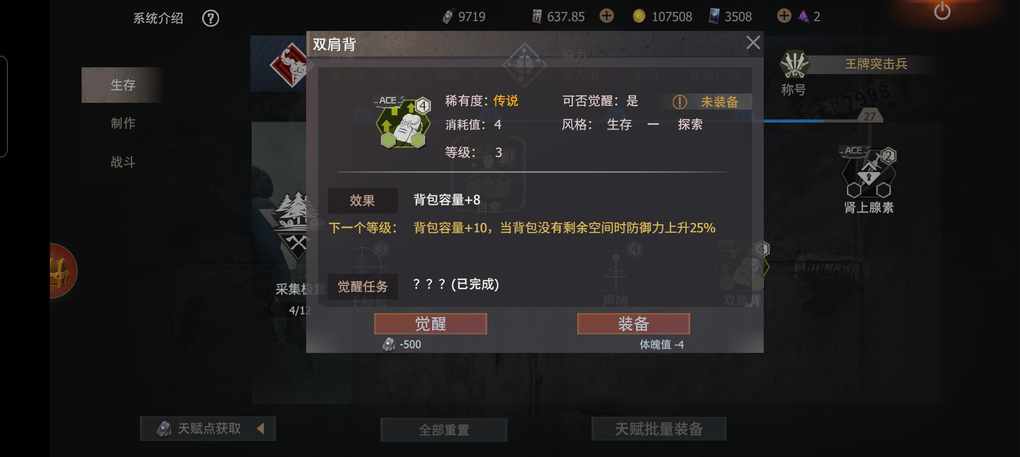Click the 天赋批量装备 button

point(659,428)
